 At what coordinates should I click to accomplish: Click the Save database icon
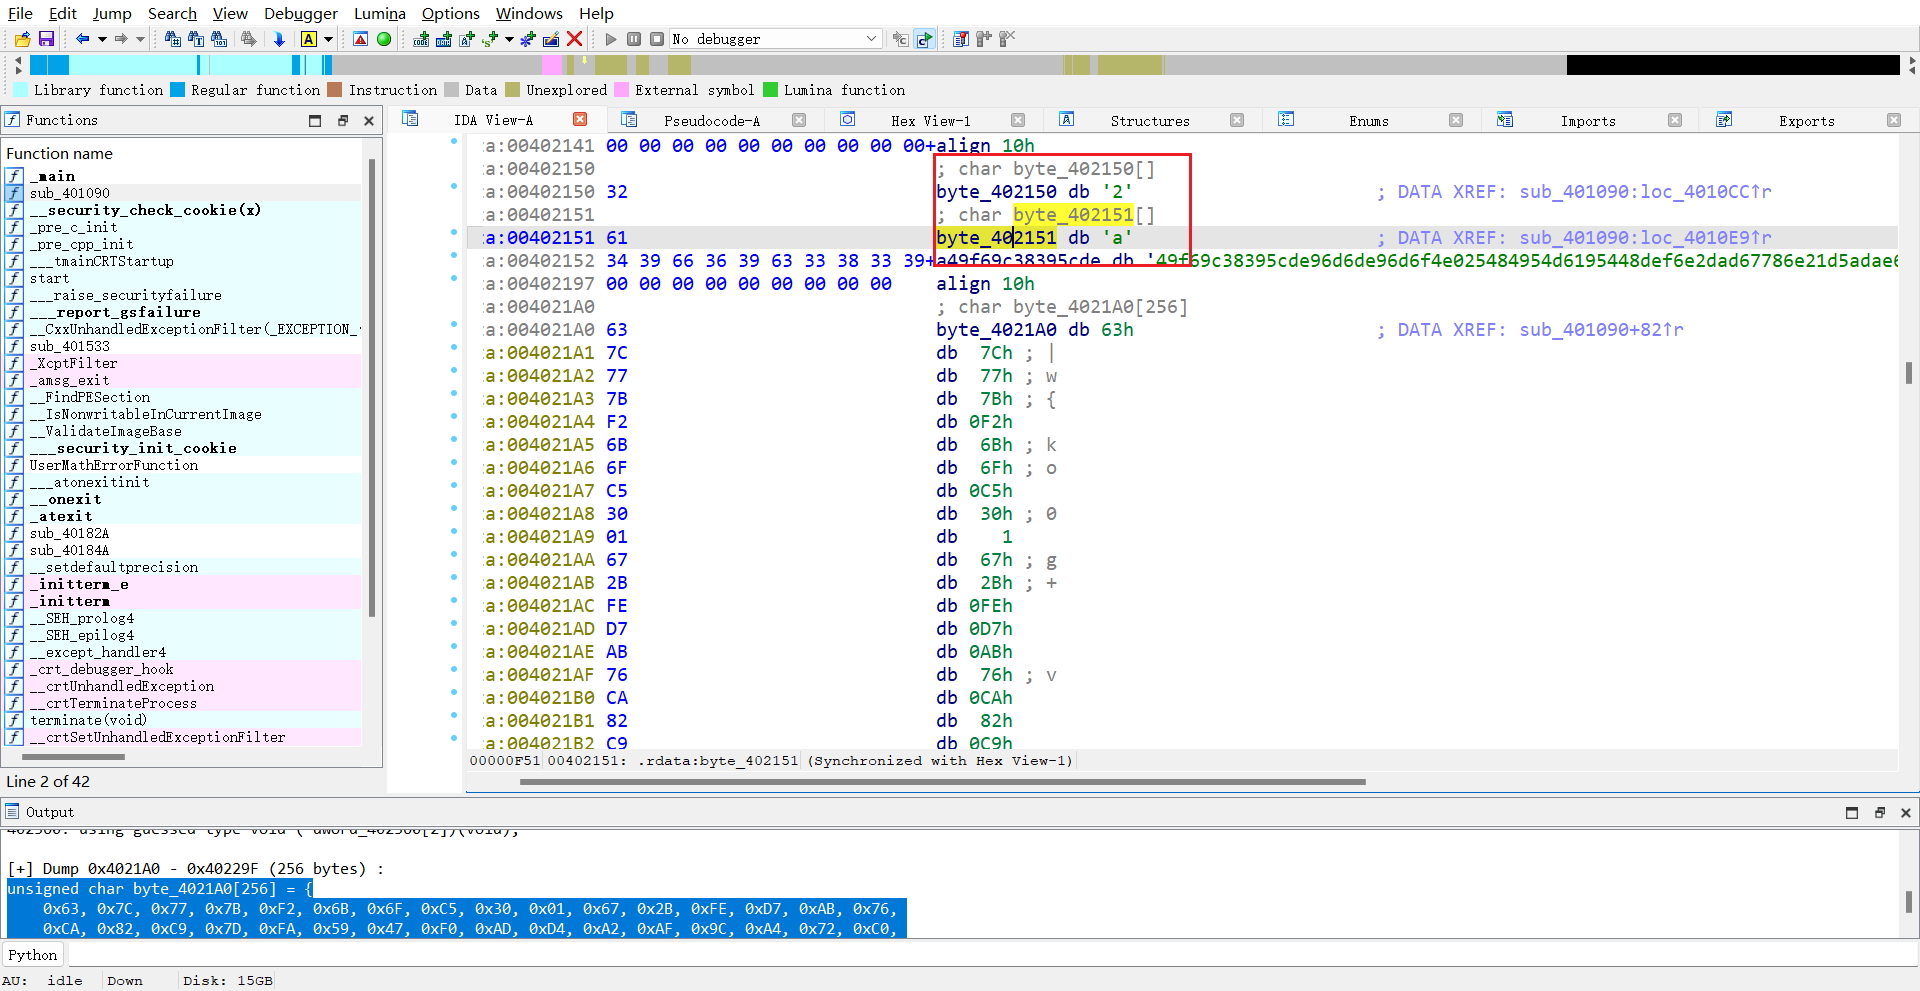coord(46,39)
